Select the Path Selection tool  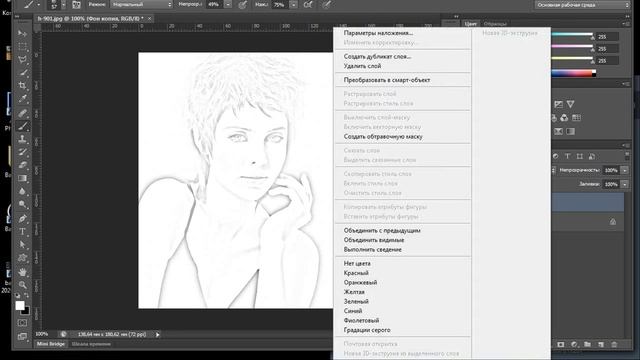22,244
